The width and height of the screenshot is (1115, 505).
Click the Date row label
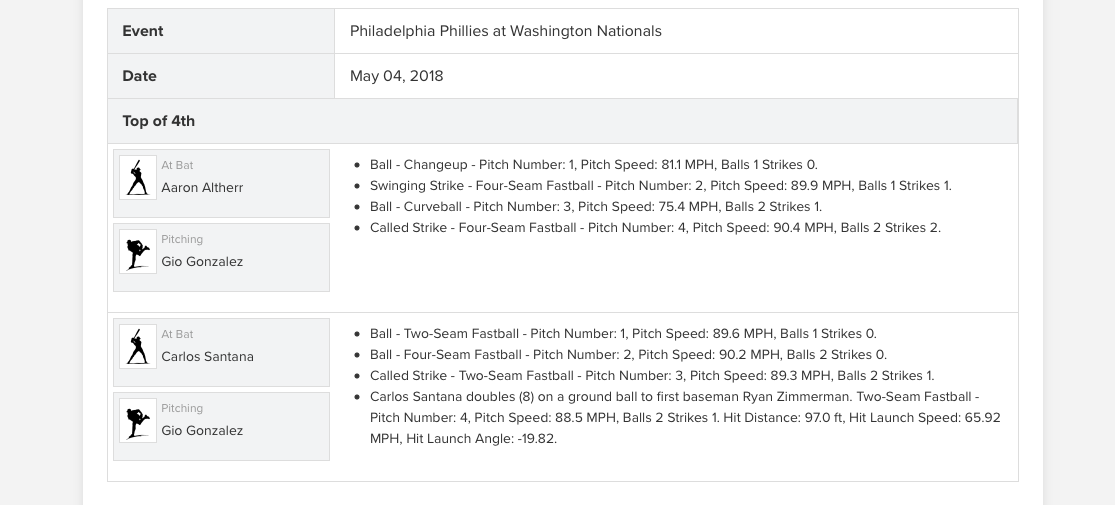pos(140,76)
